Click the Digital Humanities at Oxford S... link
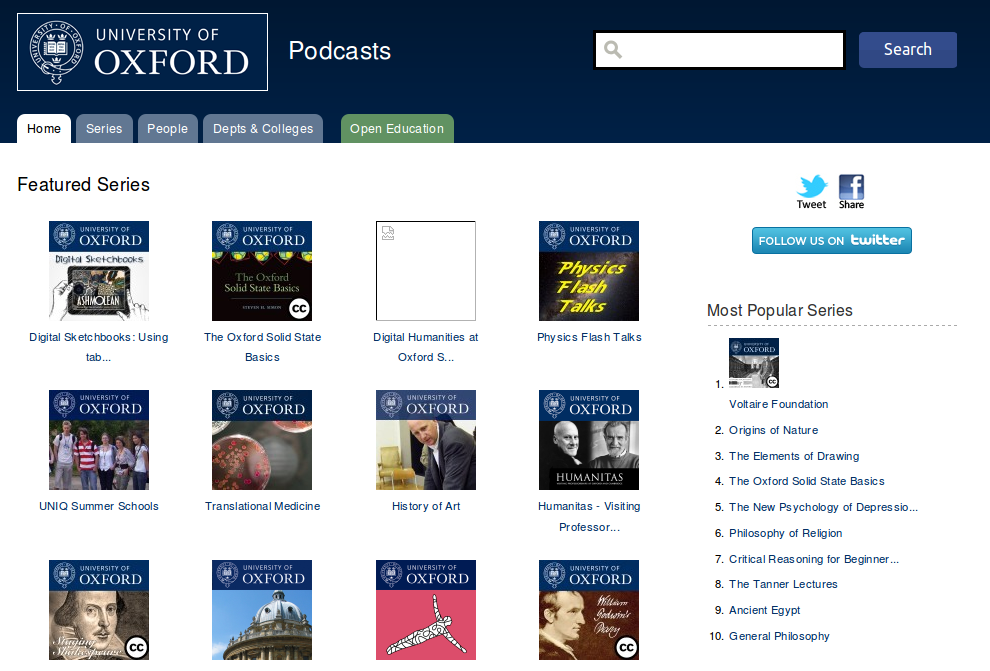 (x=426, y=347)
